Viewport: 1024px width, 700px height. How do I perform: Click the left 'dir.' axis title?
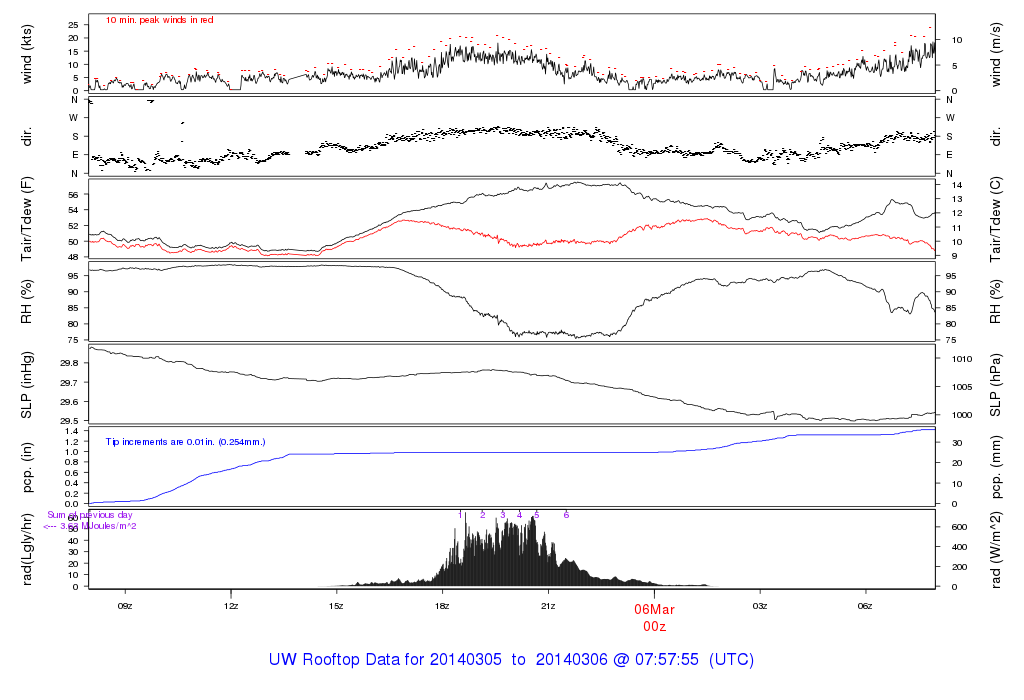(27, 137)
